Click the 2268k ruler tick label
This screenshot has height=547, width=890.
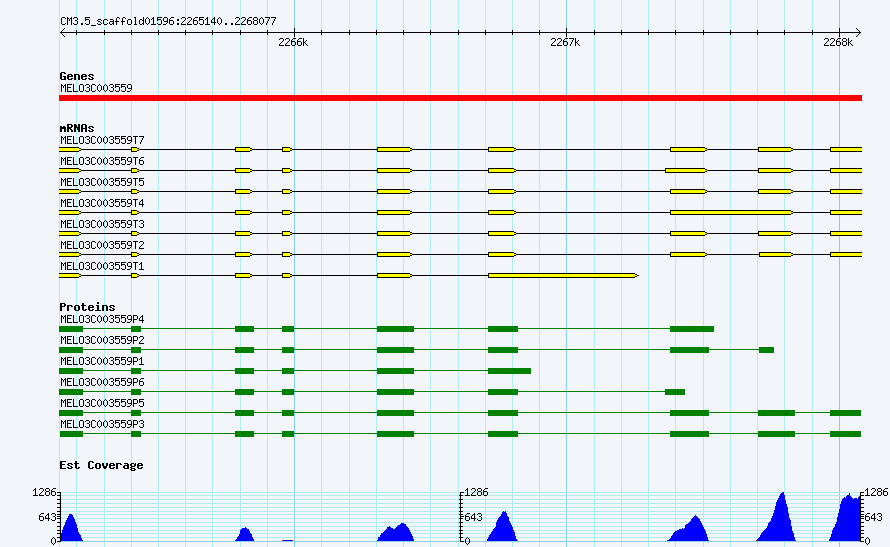click(x=838, y=43)
